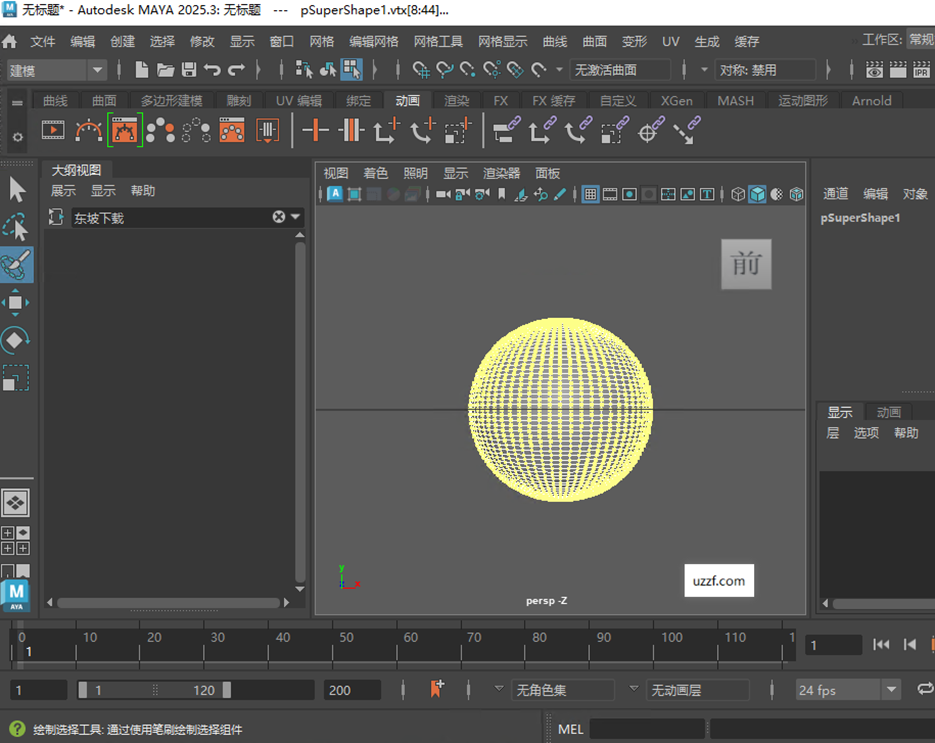Select the Lasso selection tool

(17, 227)
